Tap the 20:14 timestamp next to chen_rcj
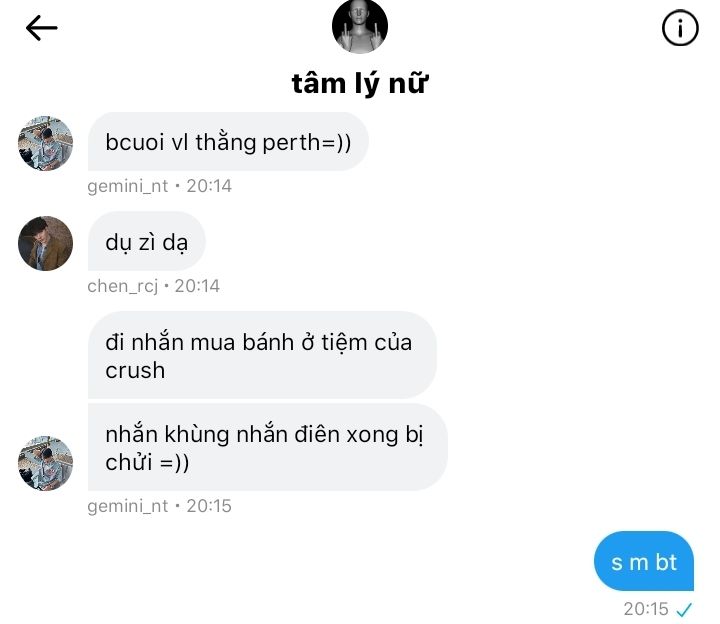720x624 pixels. pos(197,286)
